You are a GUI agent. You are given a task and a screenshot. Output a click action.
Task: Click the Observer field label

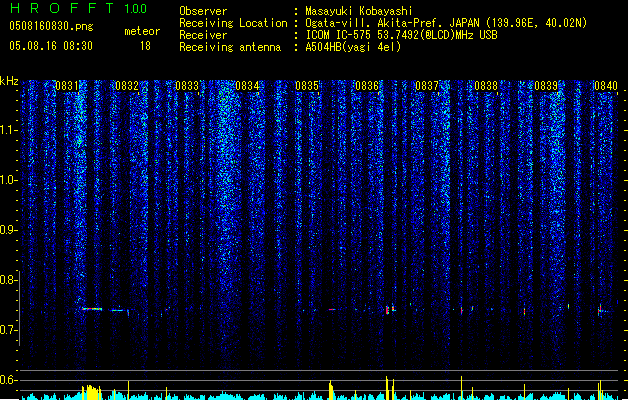[203, 11]
